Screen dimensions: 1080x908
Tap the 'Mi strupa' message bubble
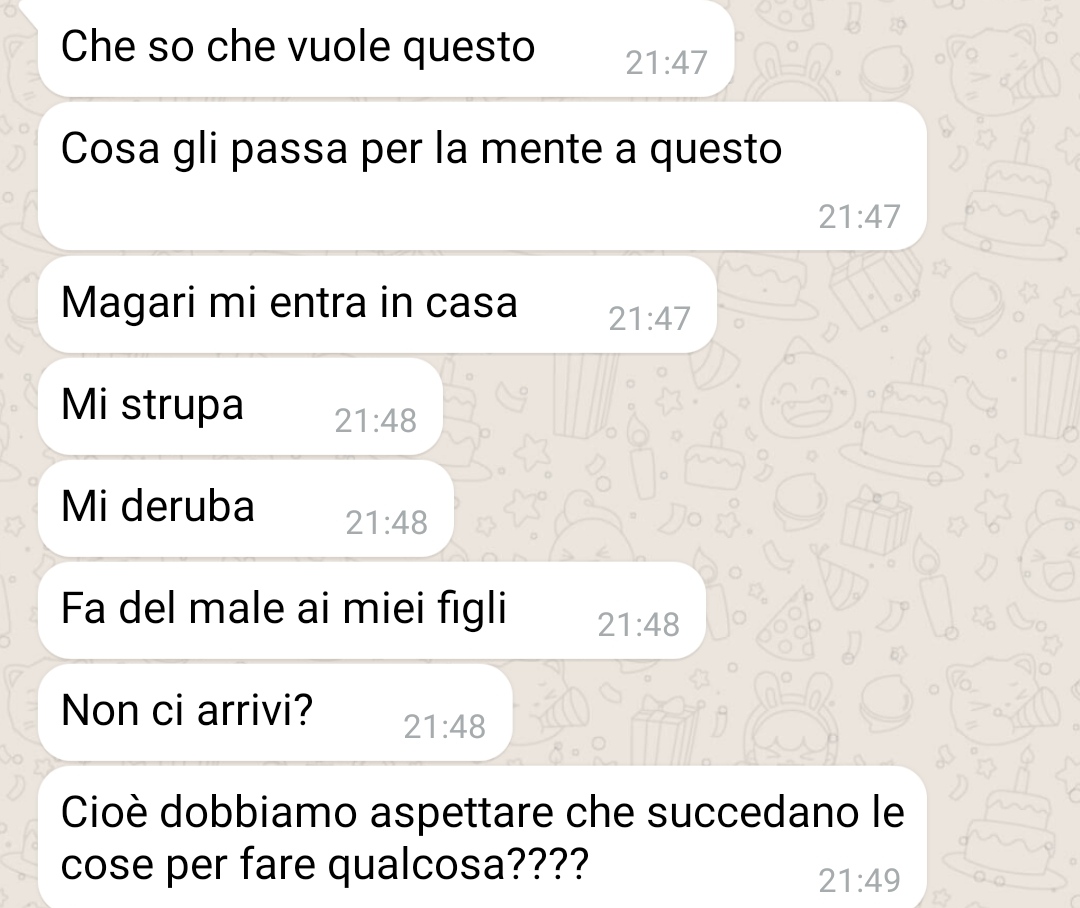pos(240,406)
